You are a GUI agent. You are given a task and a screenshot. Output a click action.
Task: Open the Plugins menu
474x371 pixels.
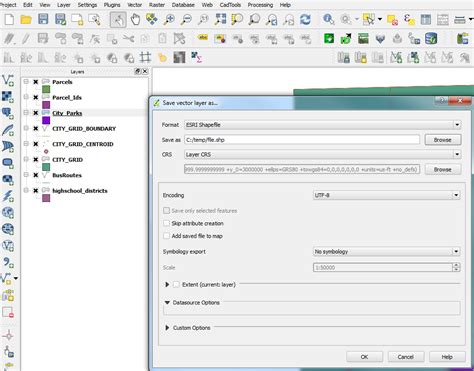(x=112, y=5)
